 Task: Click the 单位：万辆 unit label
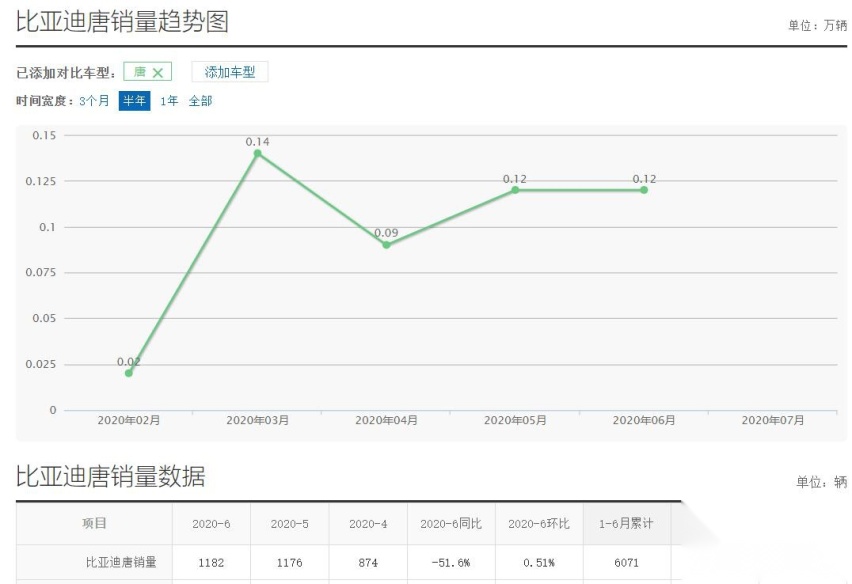click(818, 26)
